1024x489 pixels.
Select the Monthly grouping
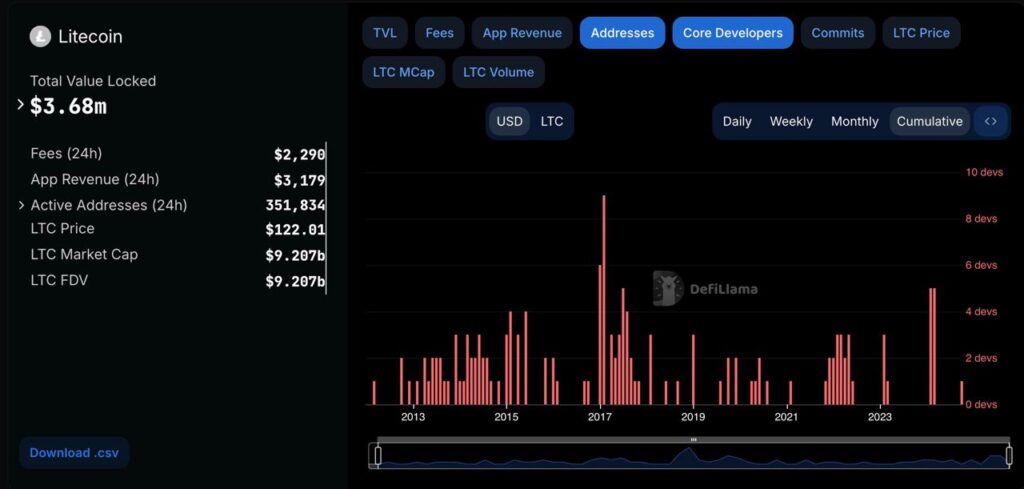(x=854, y=121)
